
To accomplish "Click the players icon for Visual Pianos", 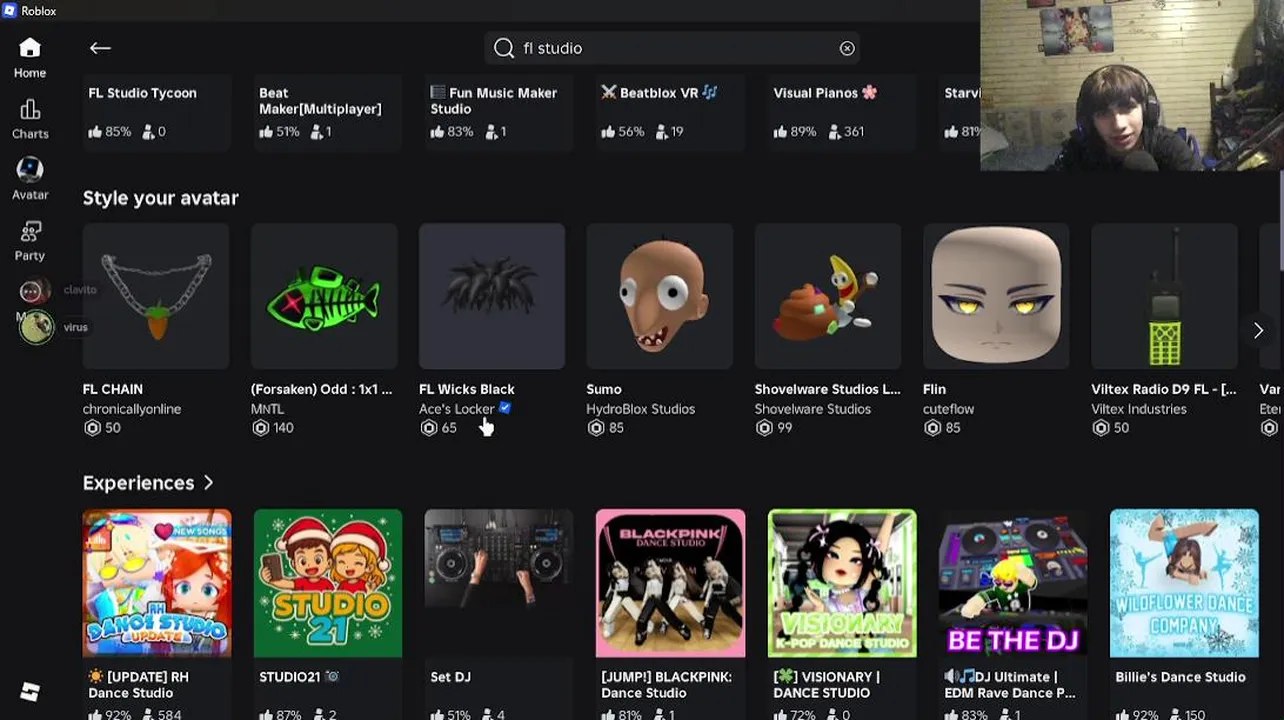I will coord(834,131).
